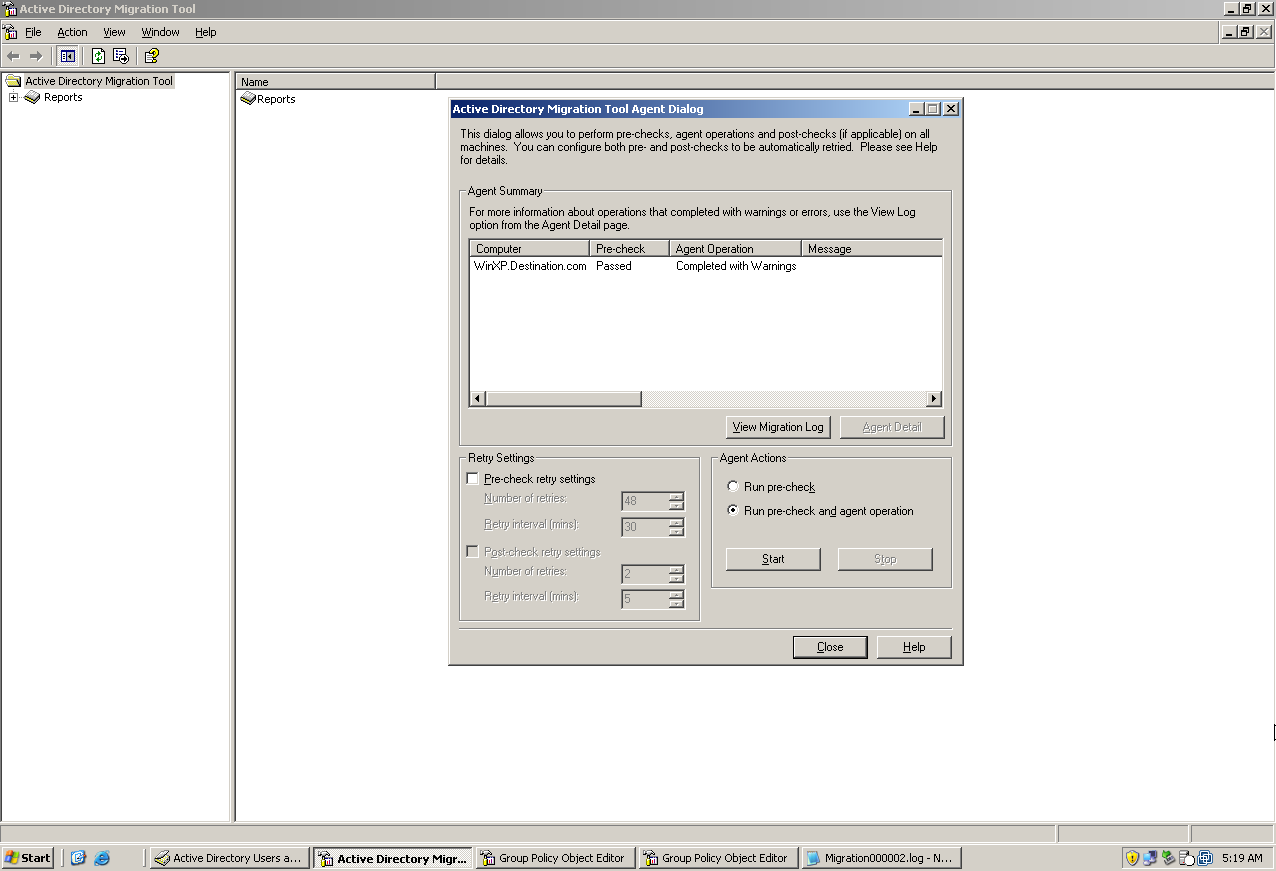Open the Window menu
The height and width of the screenshot is (871, 1276).
tap(160, 32)
